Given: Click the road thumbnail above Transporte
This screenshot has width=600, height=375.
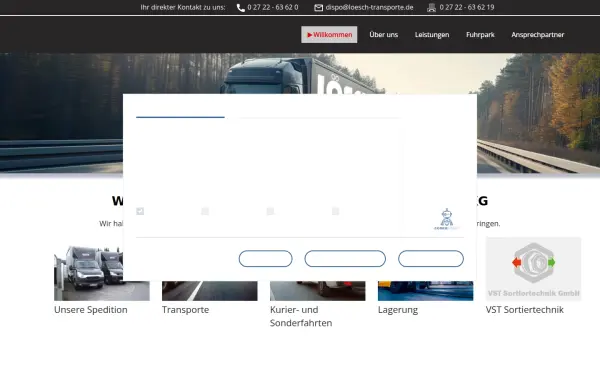Looking at the screenshot, I should 210,291.
